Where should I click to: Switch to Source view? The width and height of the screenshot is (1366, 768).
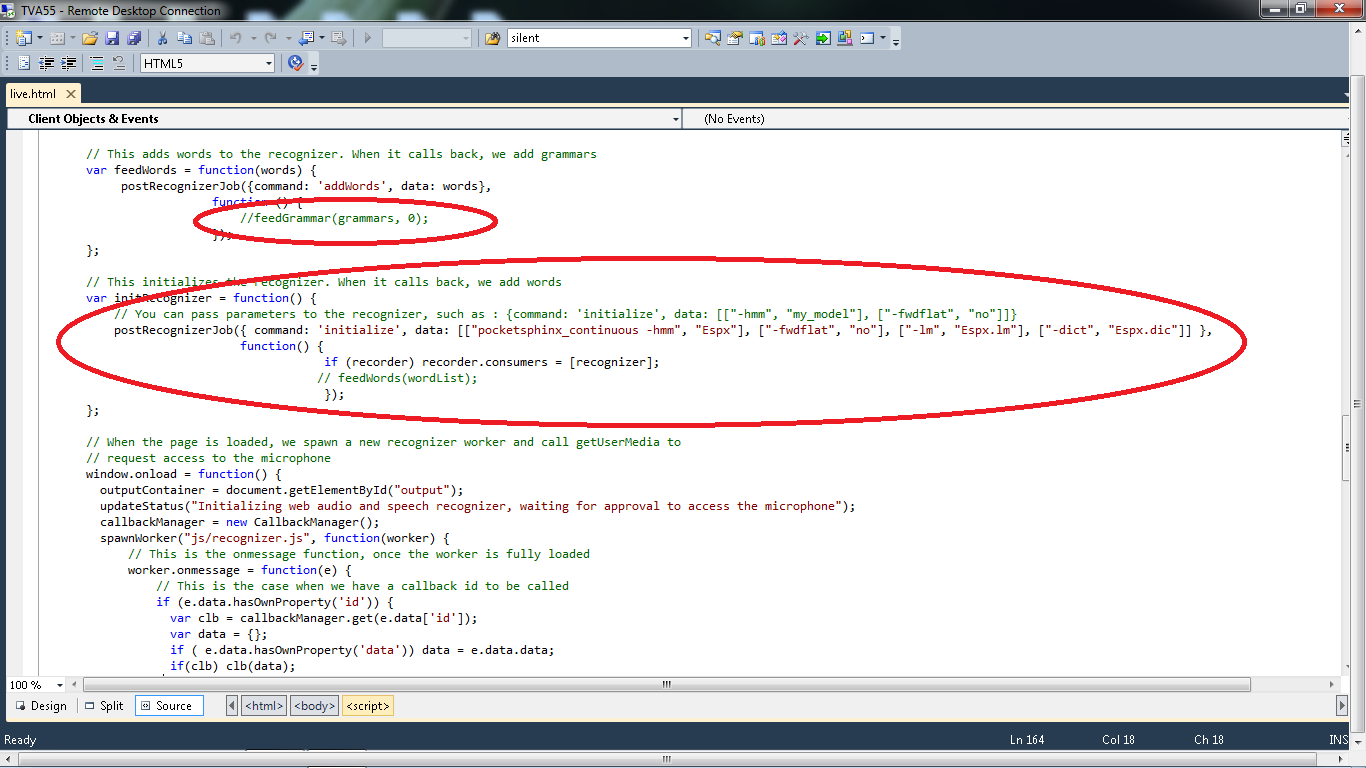coord(167,706)
